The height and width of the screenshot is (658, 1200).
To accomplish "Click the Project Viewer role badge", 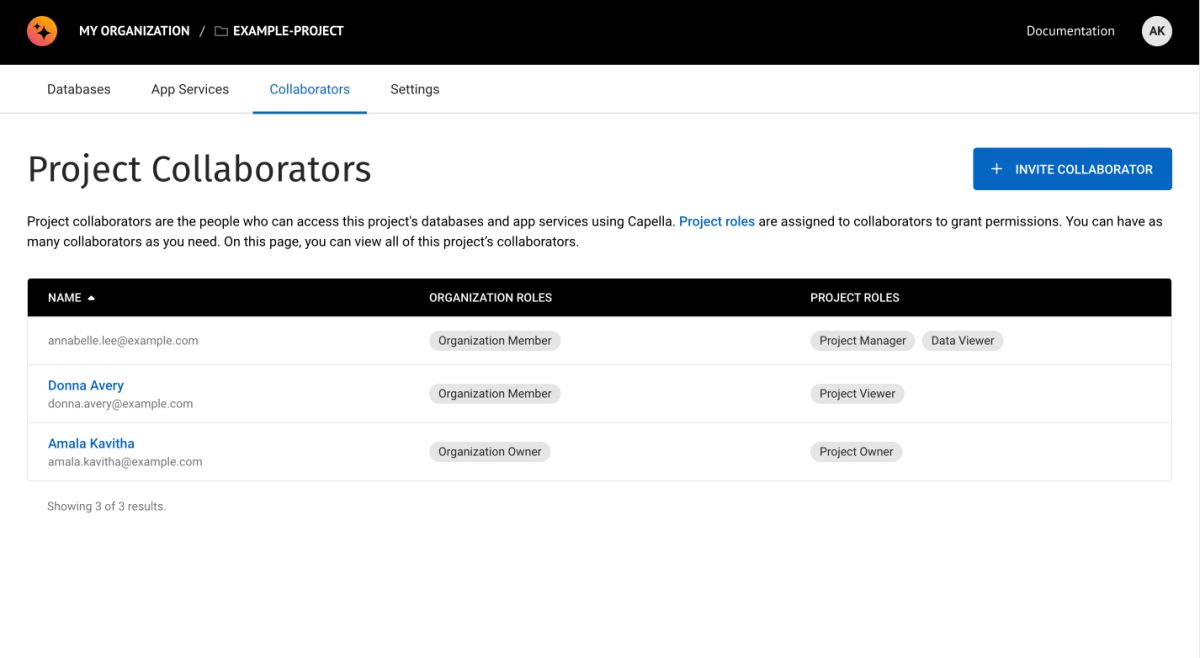I will (x=857, y=394).
